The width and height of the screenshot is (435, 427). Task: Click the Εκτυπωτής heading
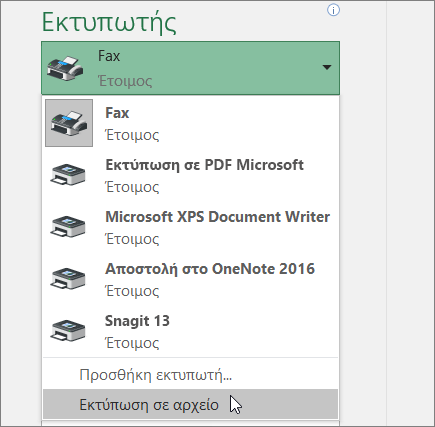[x=109, y=23]
